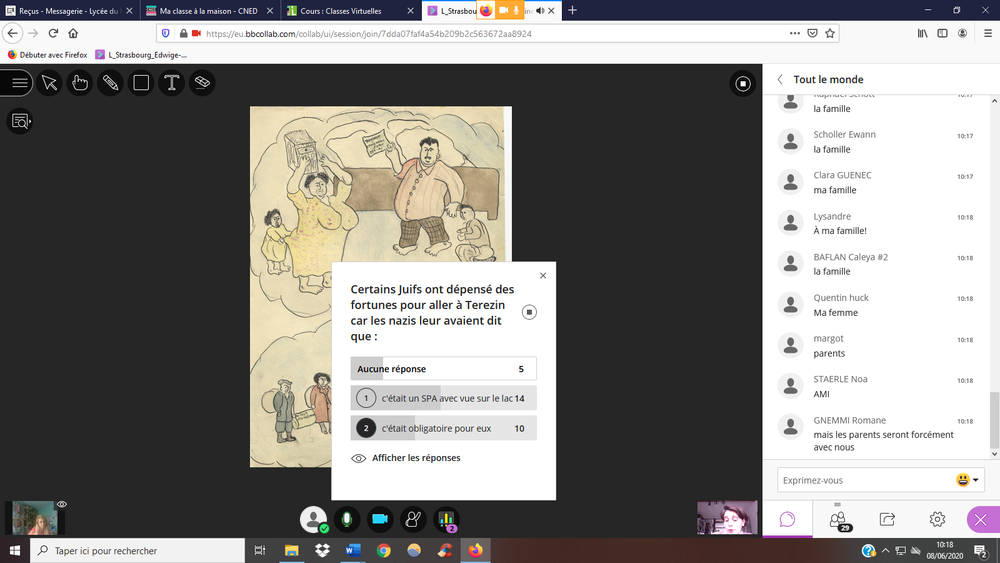Open the Windows notification center
The height and width of the screenshot is (563, 1000).
coord(981,550)
